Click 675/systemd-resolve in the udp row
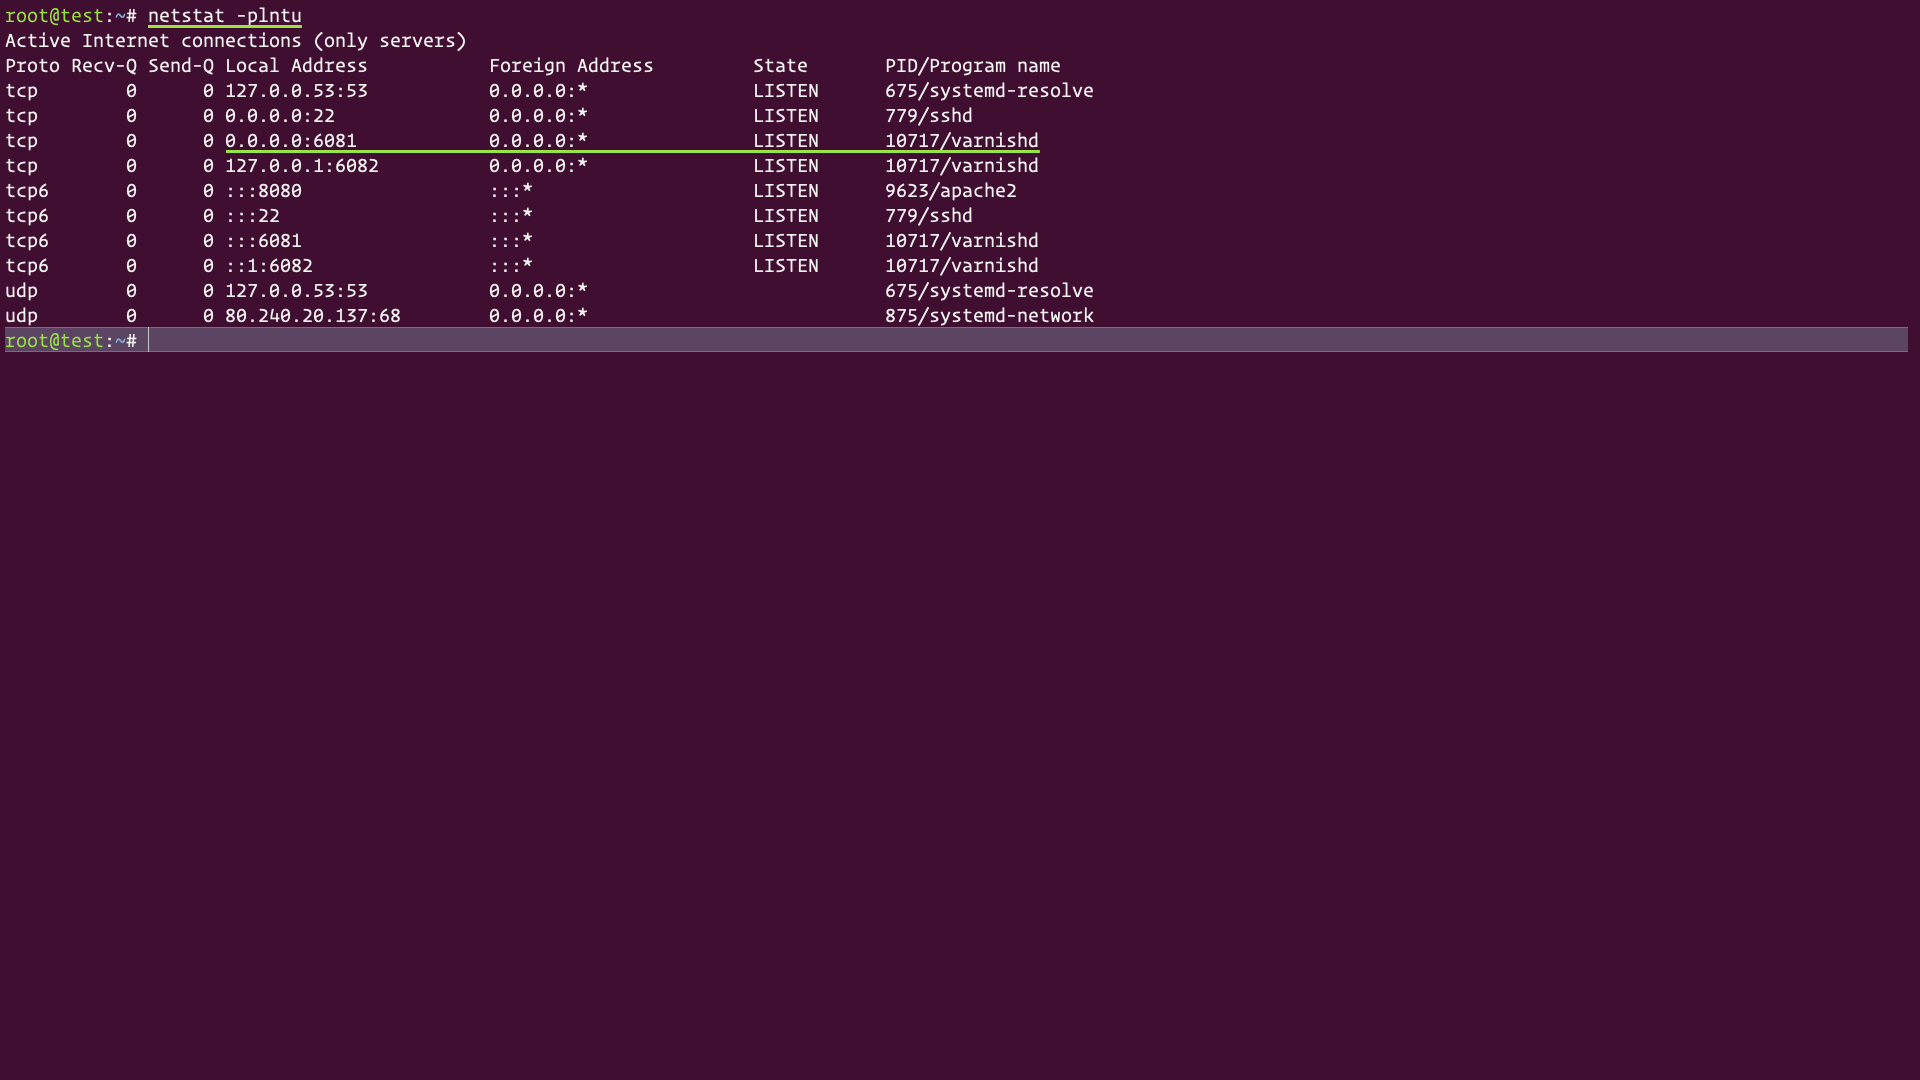Viewport: 1920px width, 1080px height. (x=989, y=291)
